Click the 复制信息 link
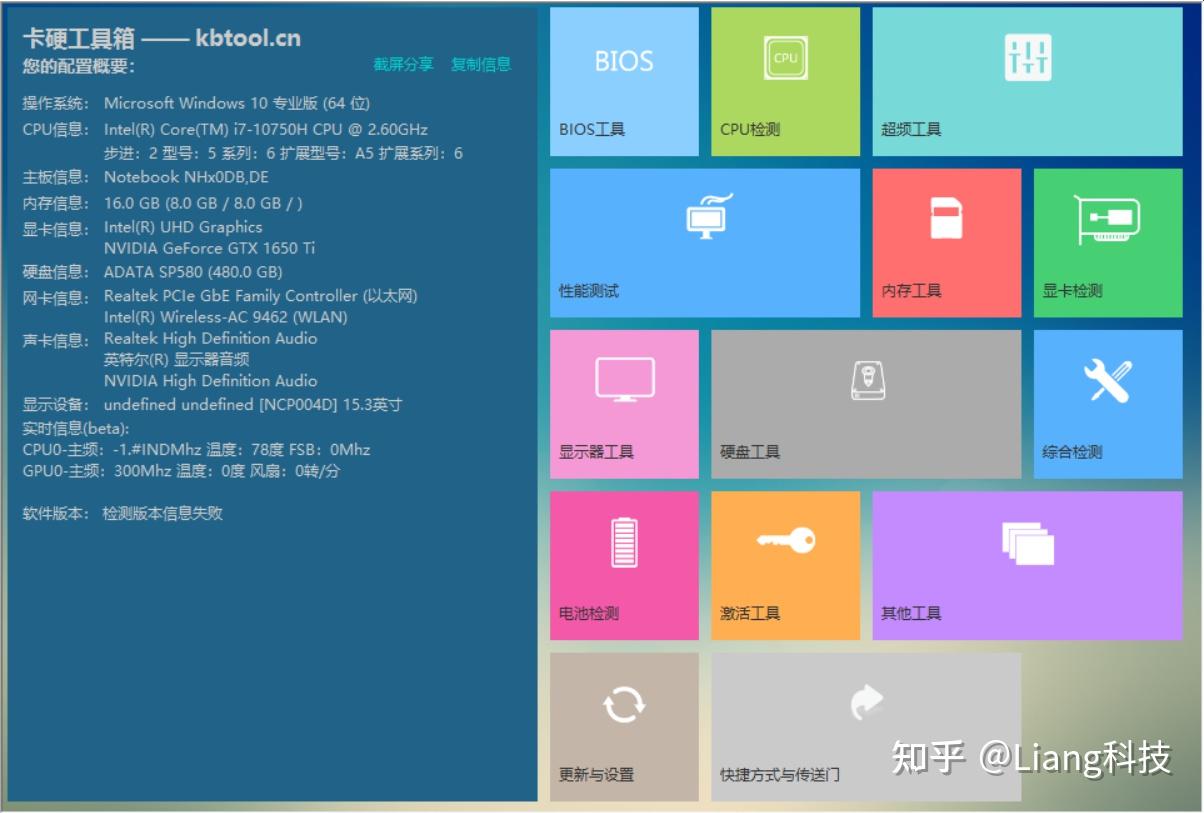The height and width of the screenshot is (813, 1204). (481, 64)
